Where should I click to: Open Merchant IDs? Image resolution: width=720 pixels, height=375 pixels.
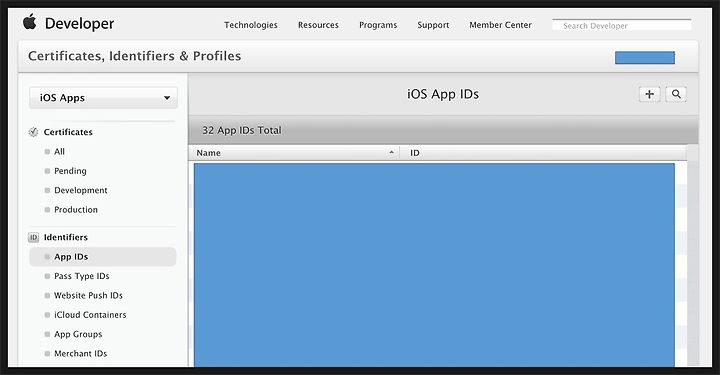(x=80, y=353)
